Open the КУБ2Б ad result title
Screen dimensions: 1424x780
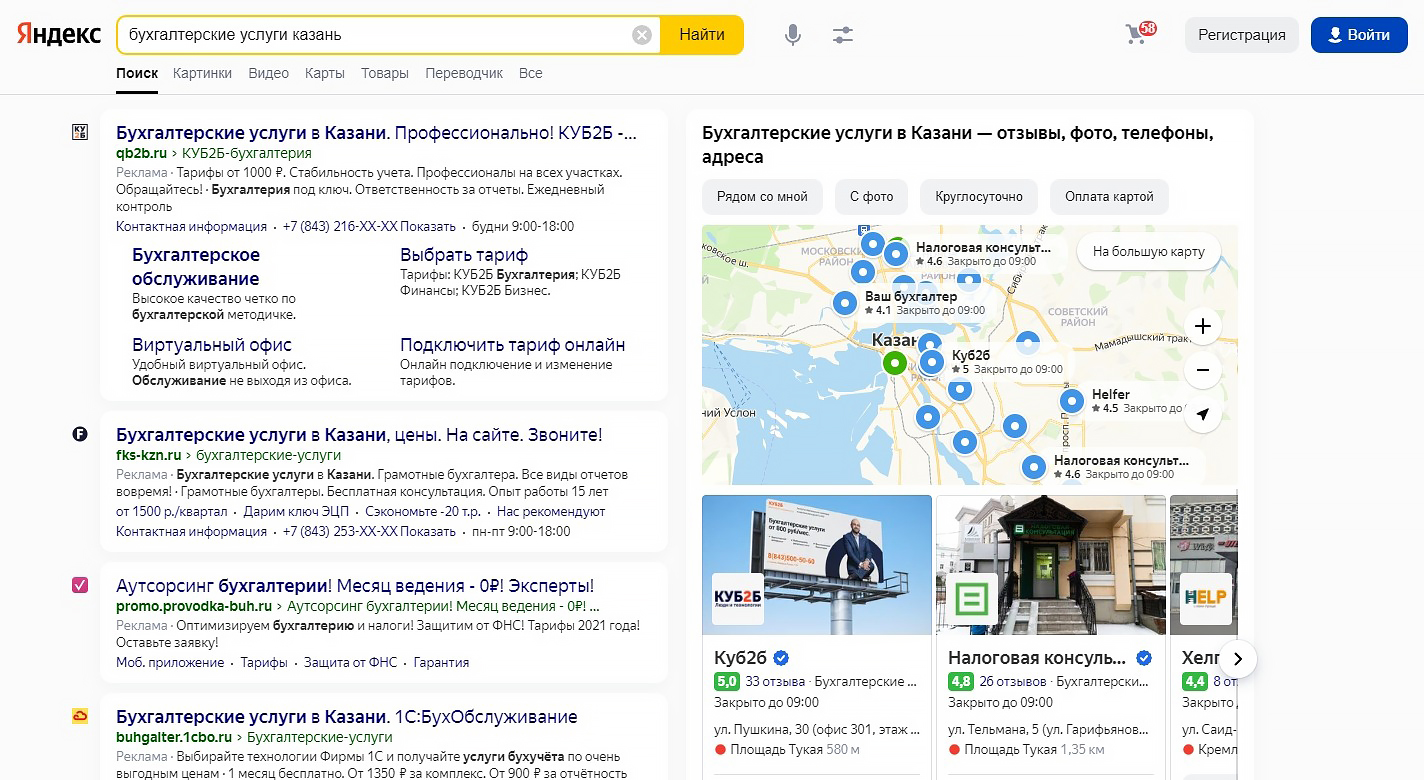coord(376,133)
